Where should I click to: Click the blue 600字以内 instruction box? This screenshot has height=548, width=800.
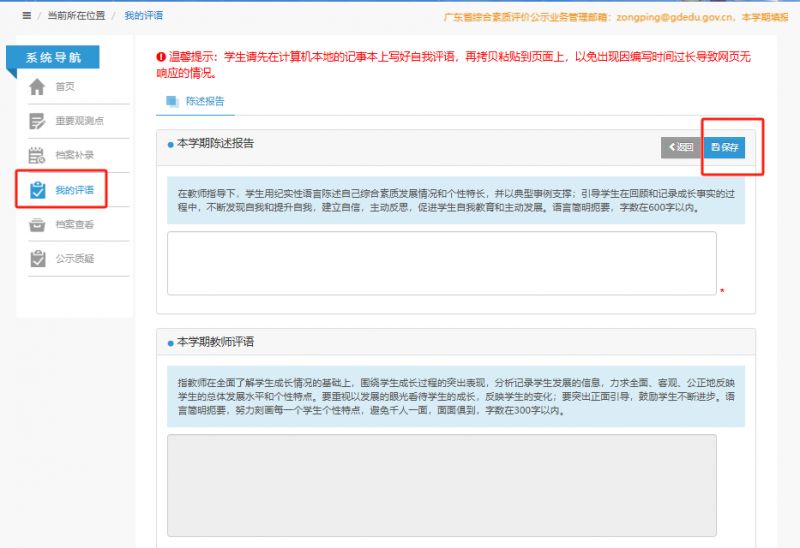(456, 201)
